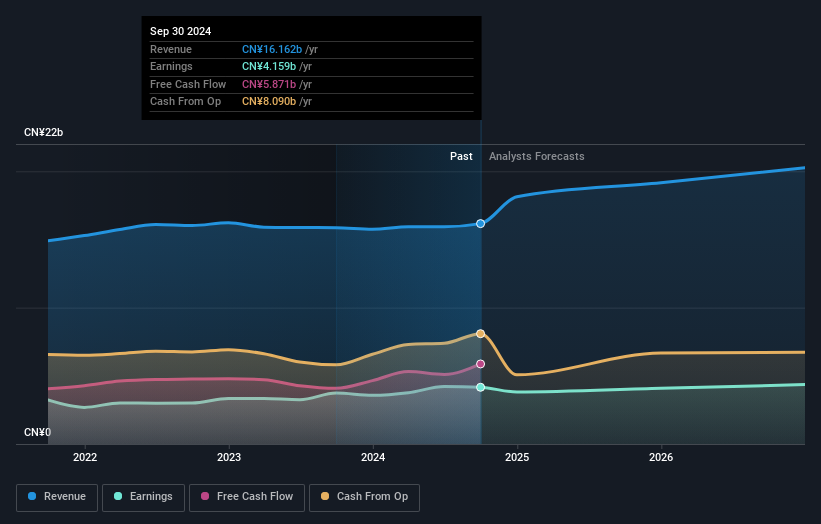Toggle the Earnings legend series
The image size is (821, 524).
(143, 497)
